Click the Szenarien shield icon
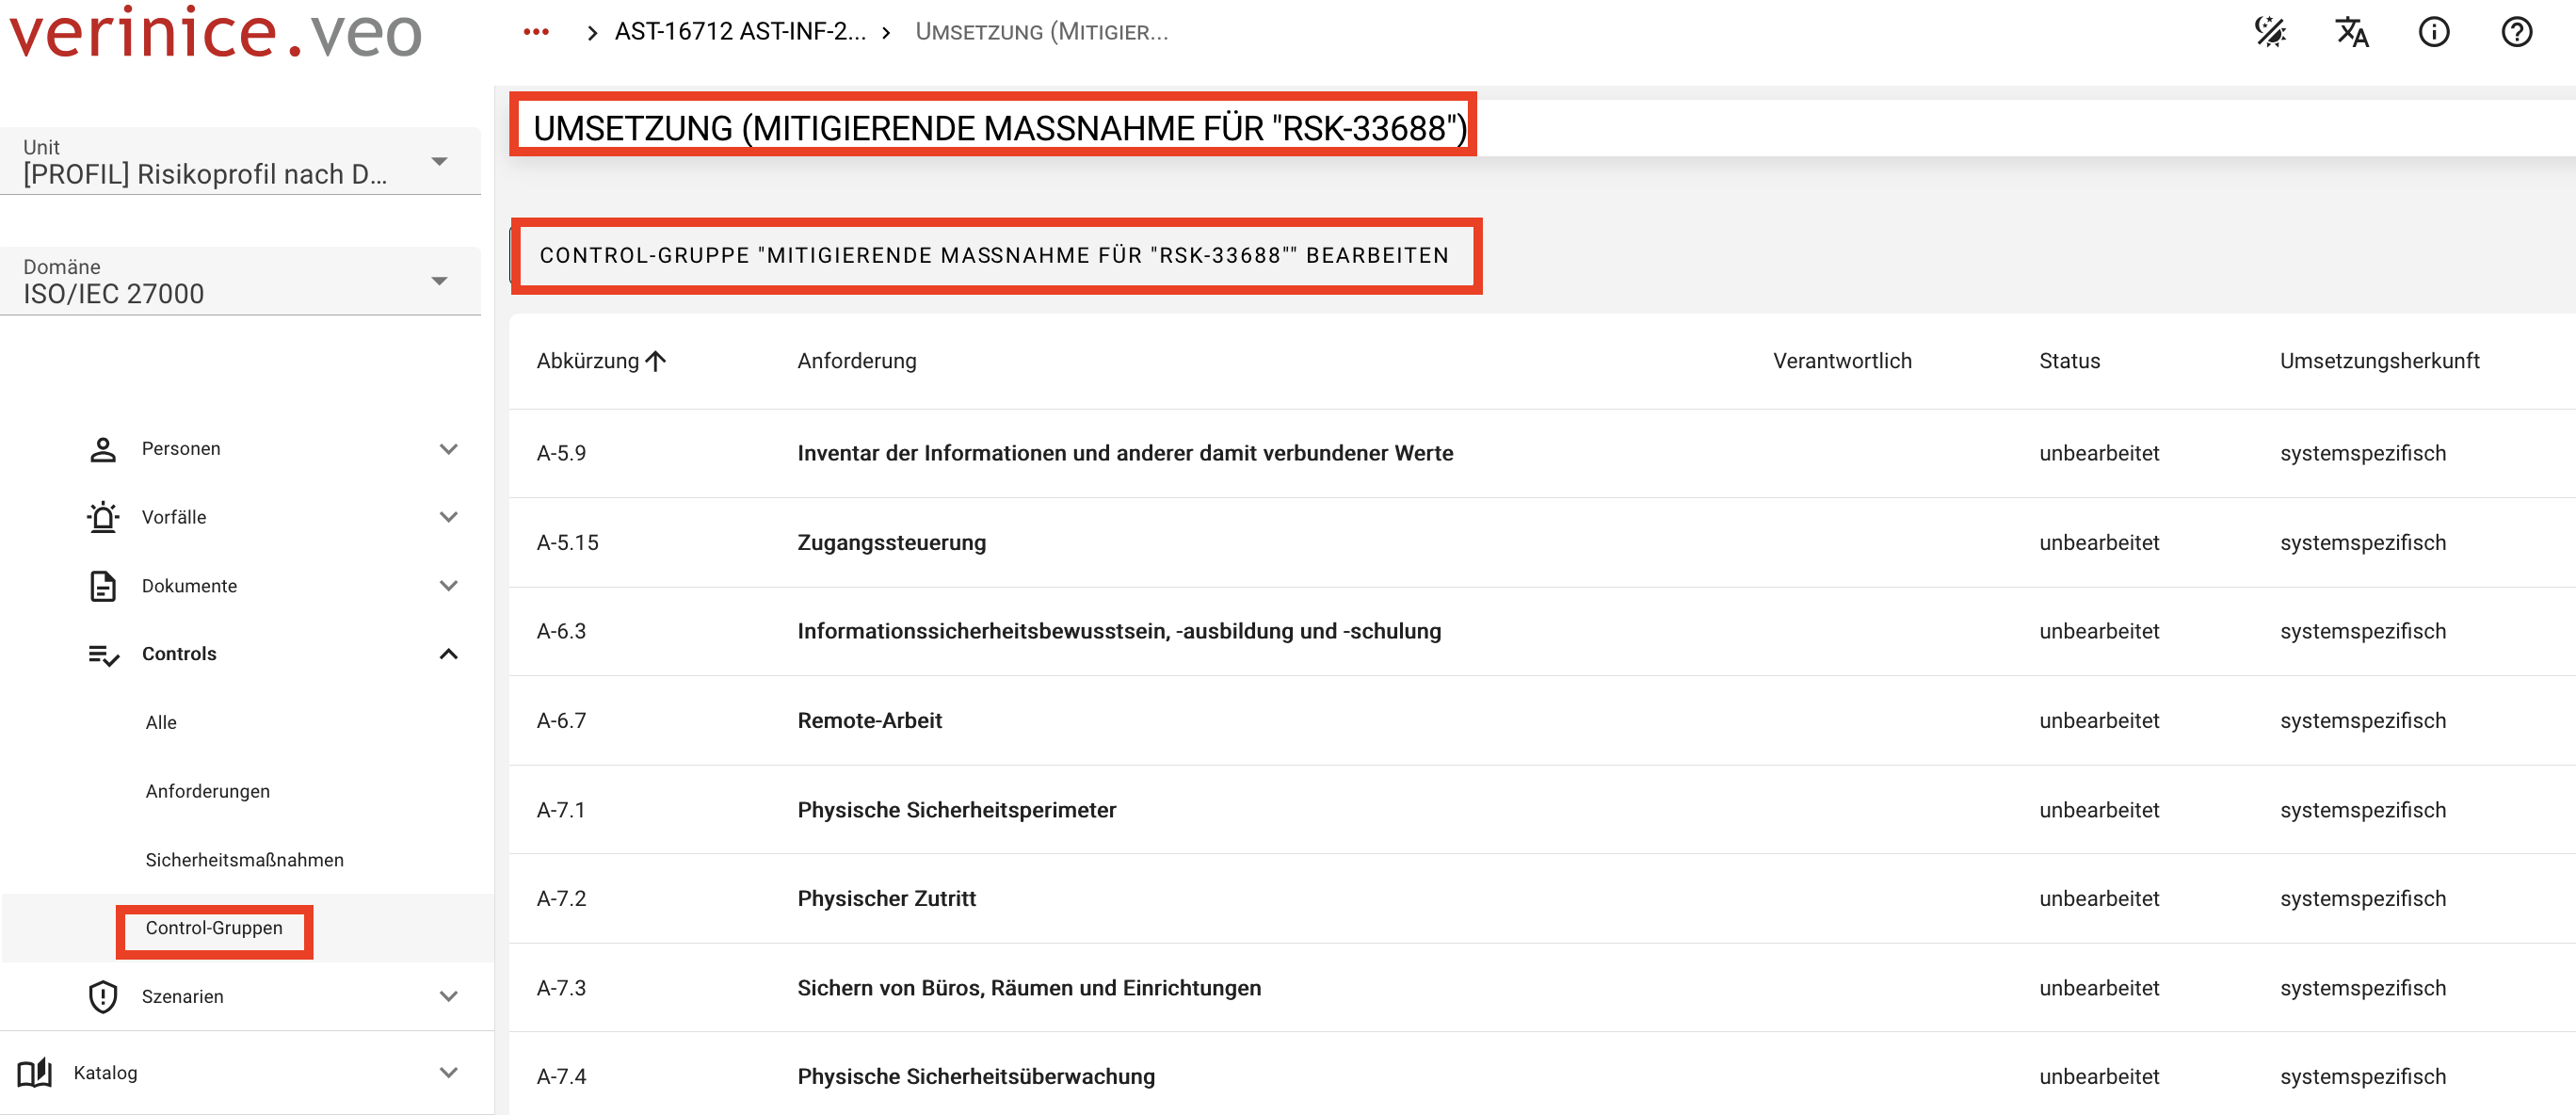 pyautogui.click(x=103, y=996)
